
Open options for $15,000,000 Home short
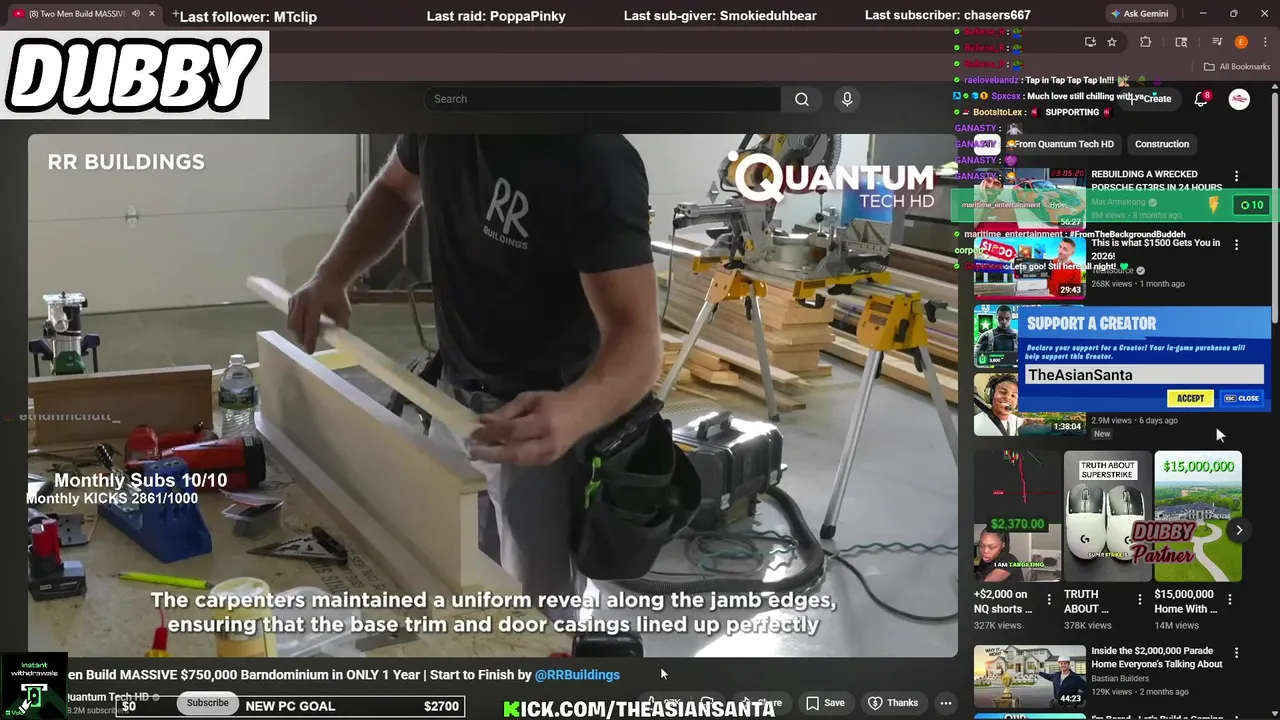point(1230,600)
